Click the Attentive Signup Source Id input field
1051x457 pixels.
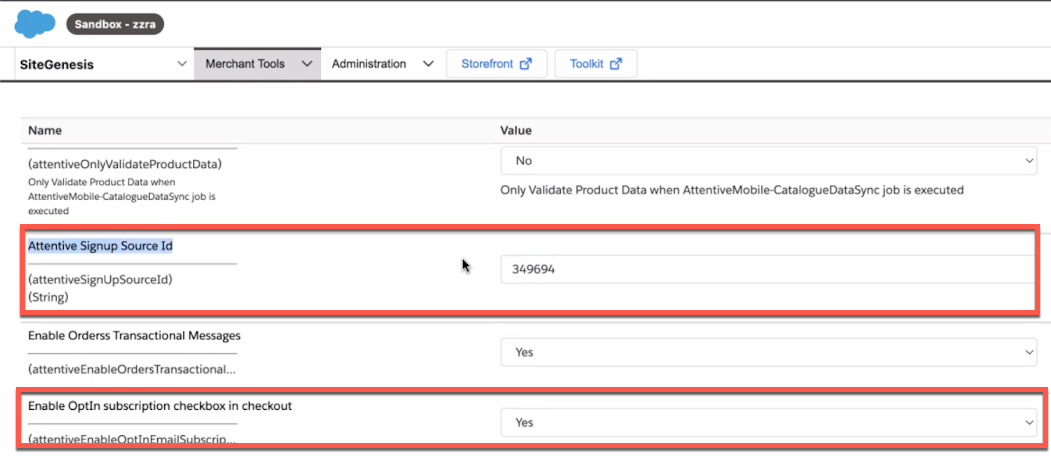tap(769, 269)
